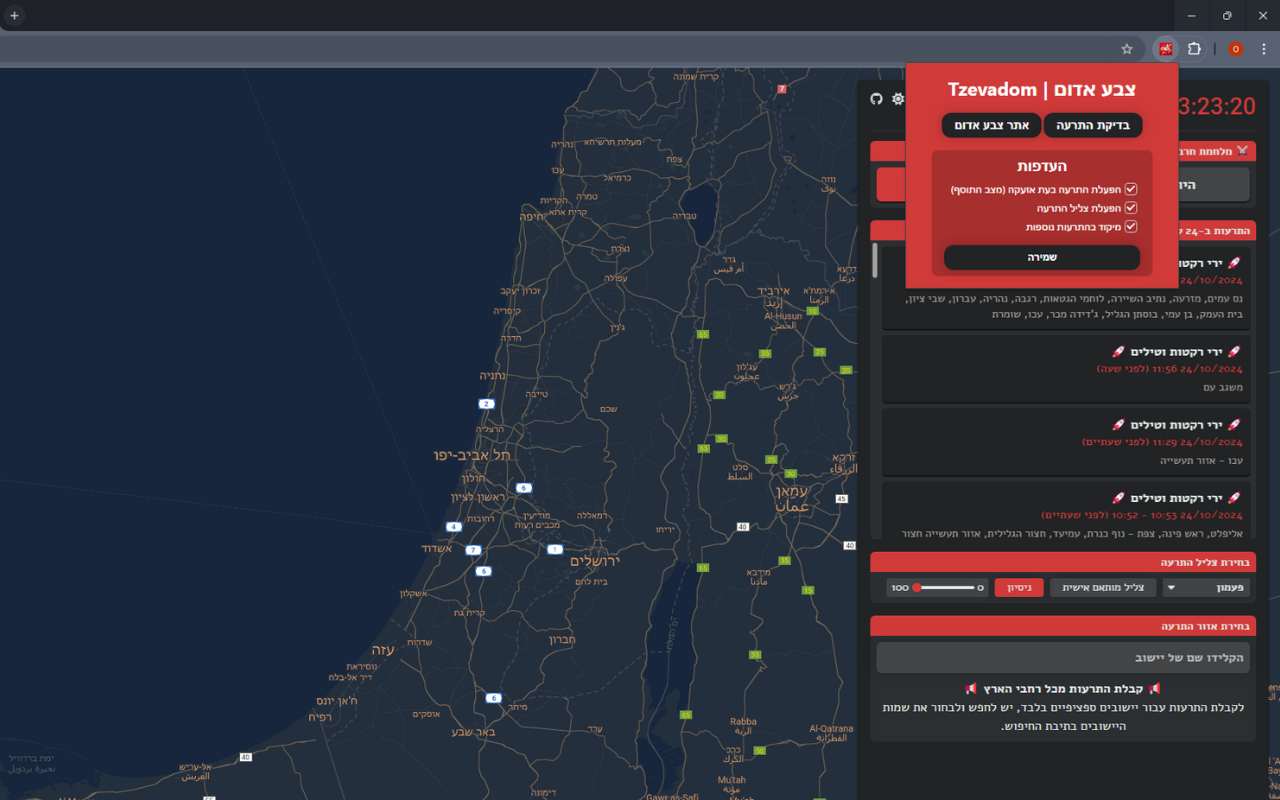Click the Tzevadom extension icon in the toolbar
Image resolution: width=1280 pixels, height=800 pixels.
point(1166,49)
